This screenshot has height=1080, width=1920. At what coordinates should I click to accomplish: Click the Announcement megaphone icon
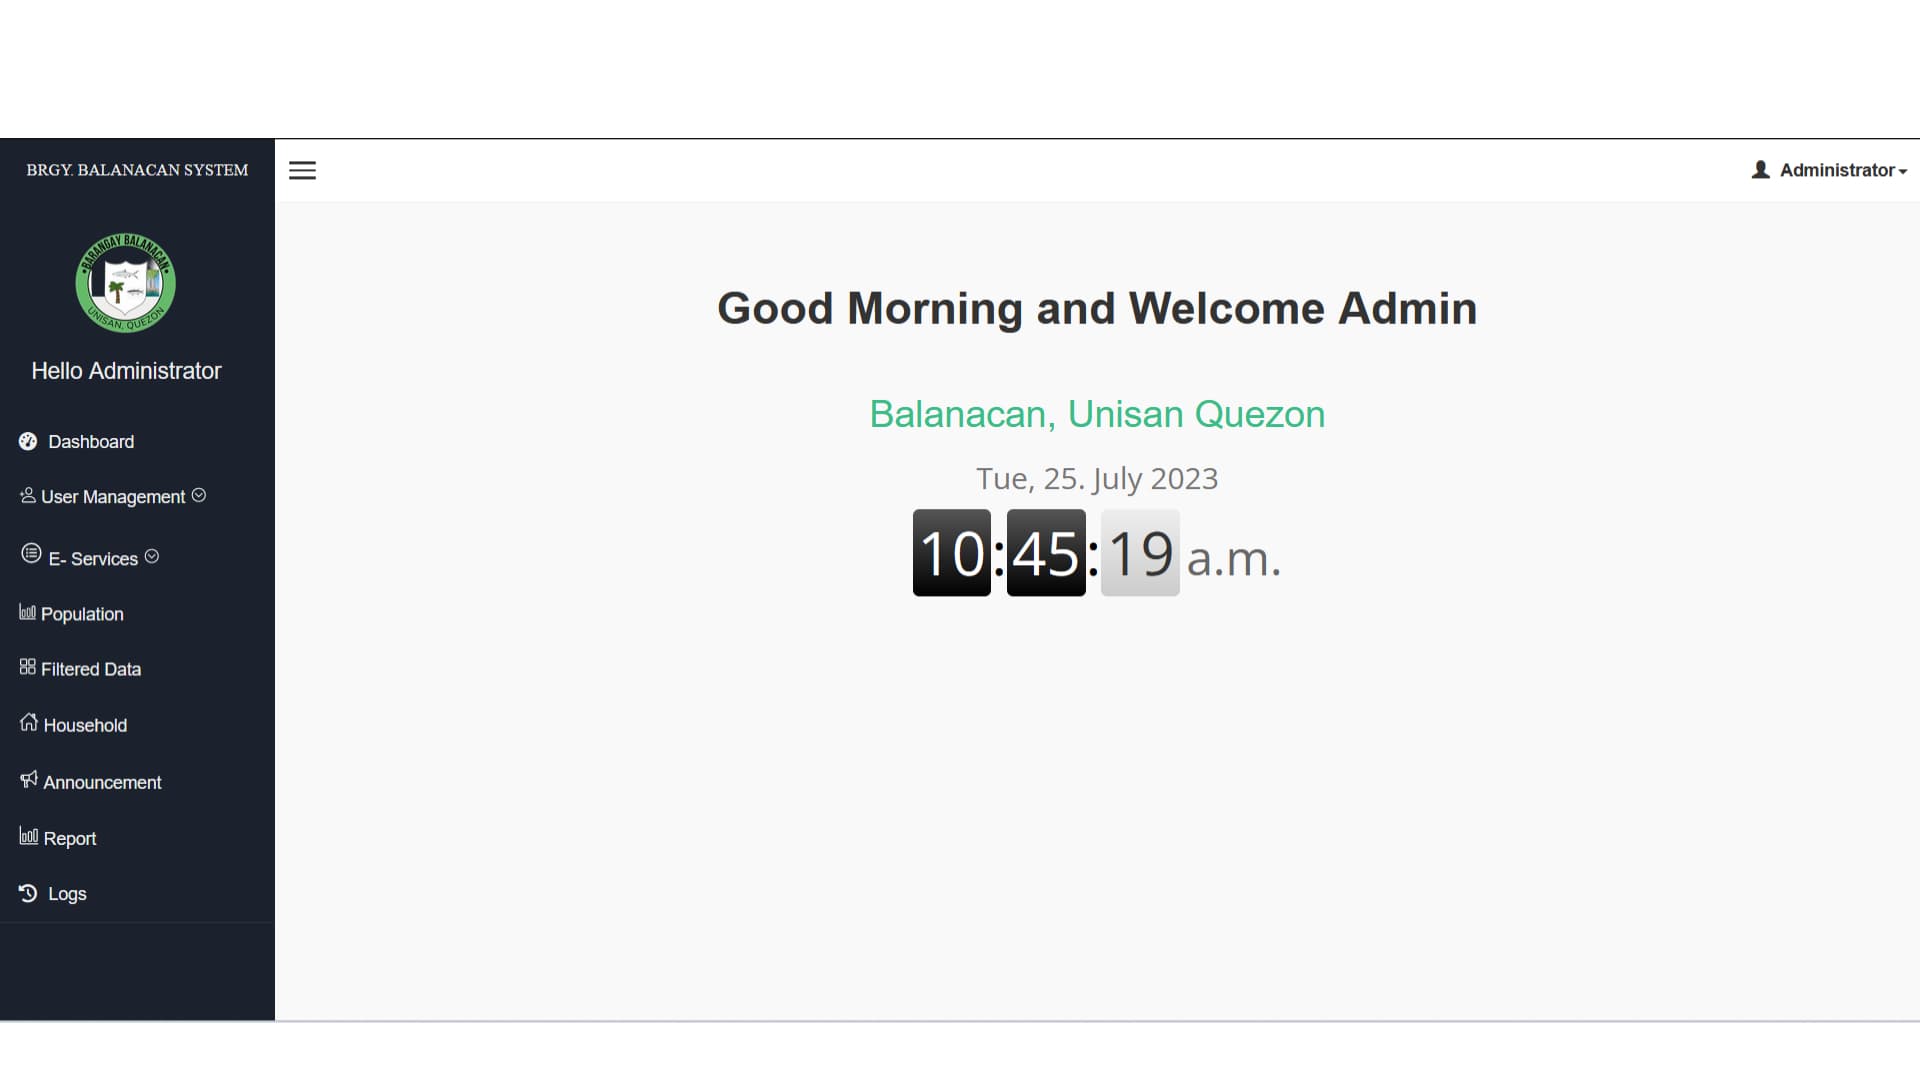pyautogui.click(x=29, y=779)
